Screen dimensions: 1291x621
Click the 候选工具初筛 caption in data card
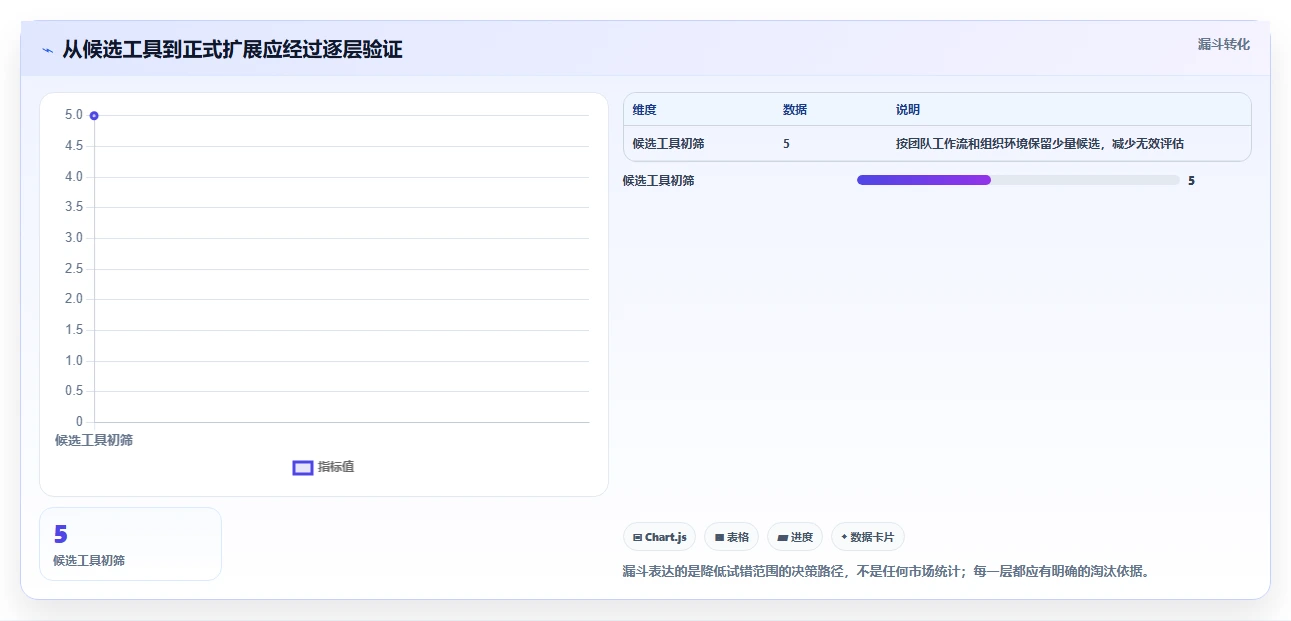[89, 561]
